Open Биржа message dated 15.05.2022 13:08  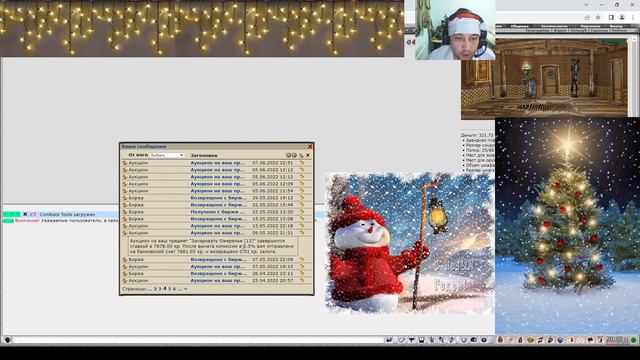[217, 219]
